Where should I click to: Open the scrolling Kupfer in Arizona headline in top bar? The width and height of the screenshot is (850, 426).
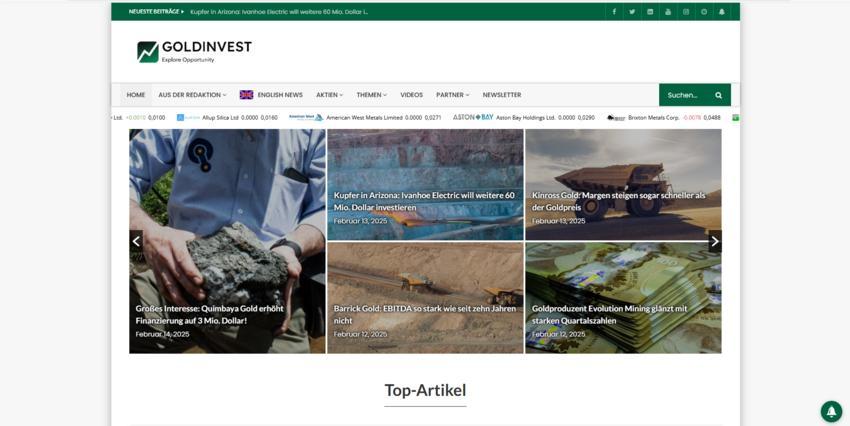click(279, 12)
